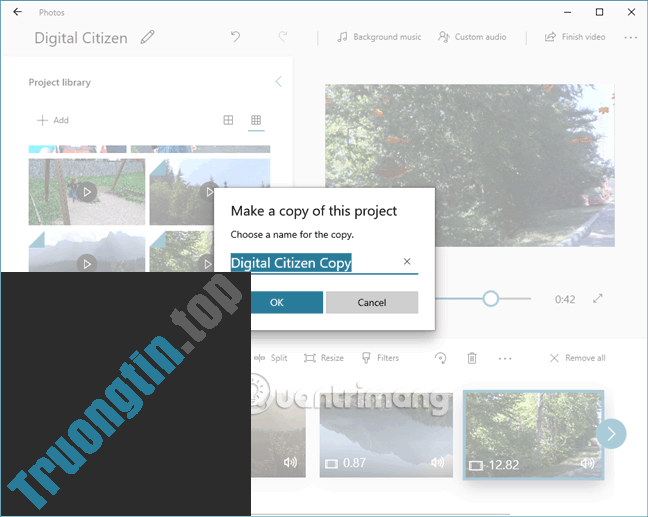This screenshot has width=648, height=517.
Task: Clear the copy name text field
Action: tap(407, 262)
